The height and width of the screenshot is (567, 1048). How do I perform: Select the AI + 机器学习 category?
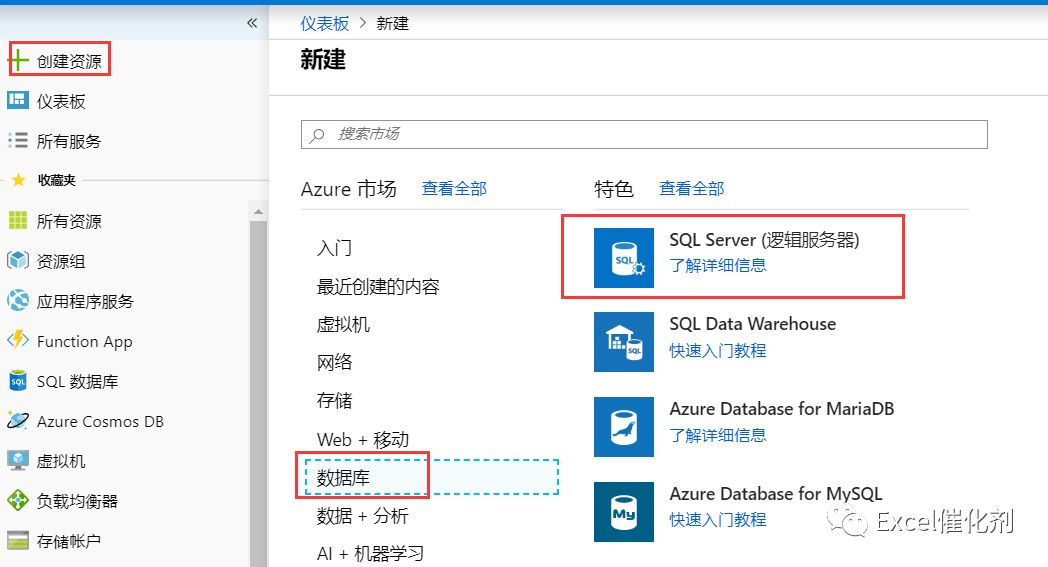tap(370, 554)
